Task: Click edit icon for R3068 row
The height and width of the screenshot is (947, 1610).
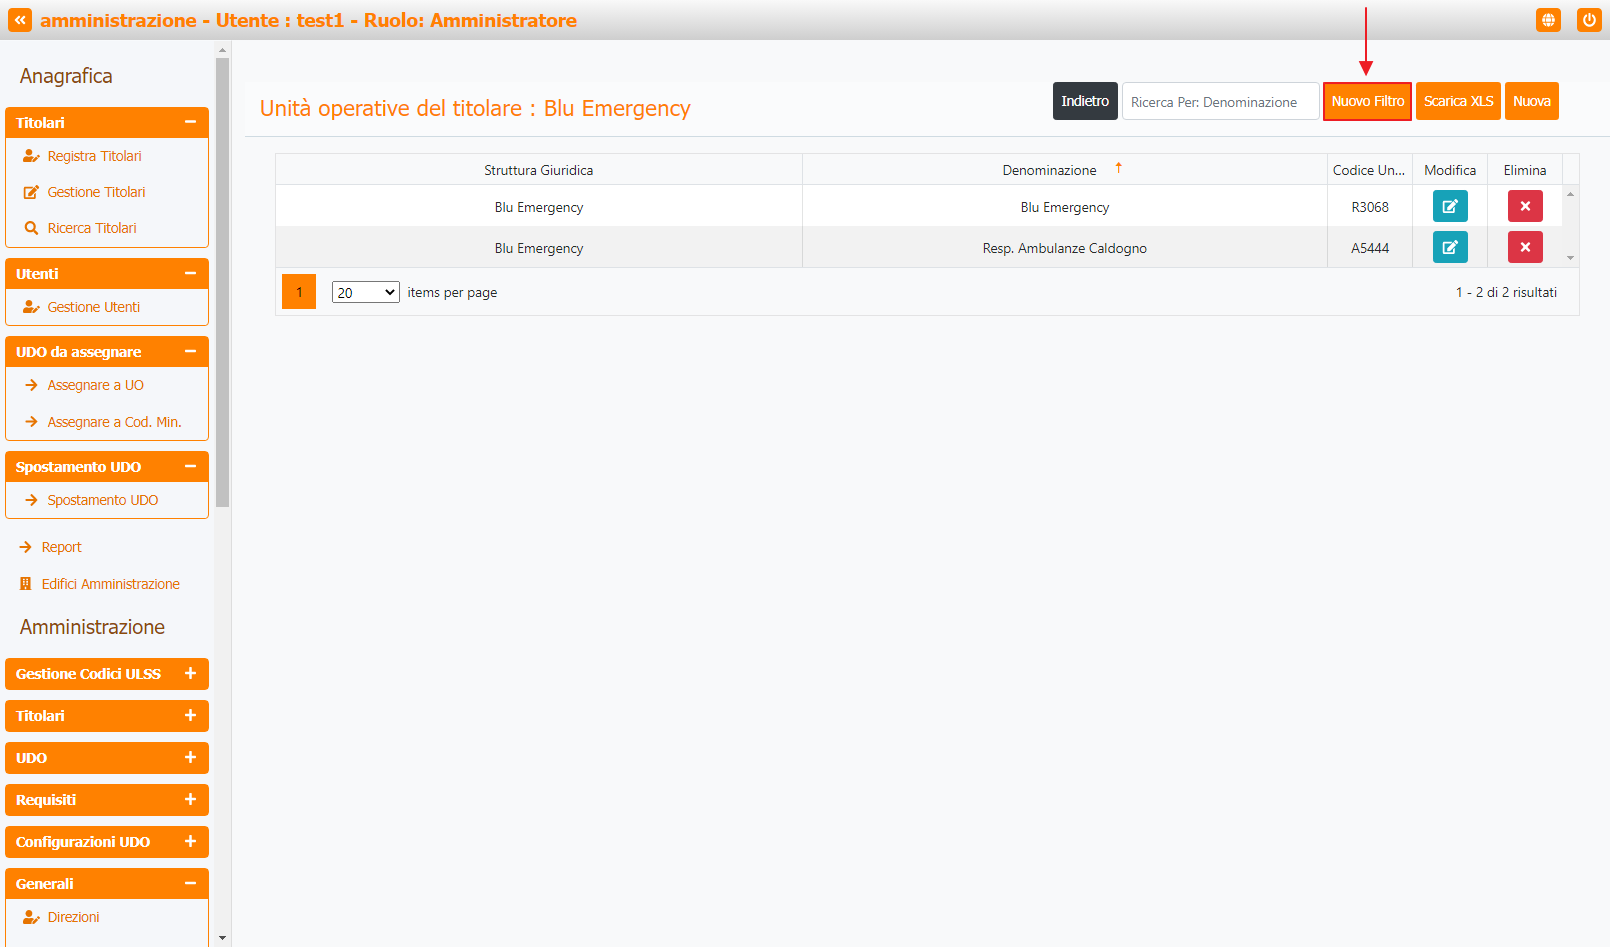Action: (x=1450, y=206)
